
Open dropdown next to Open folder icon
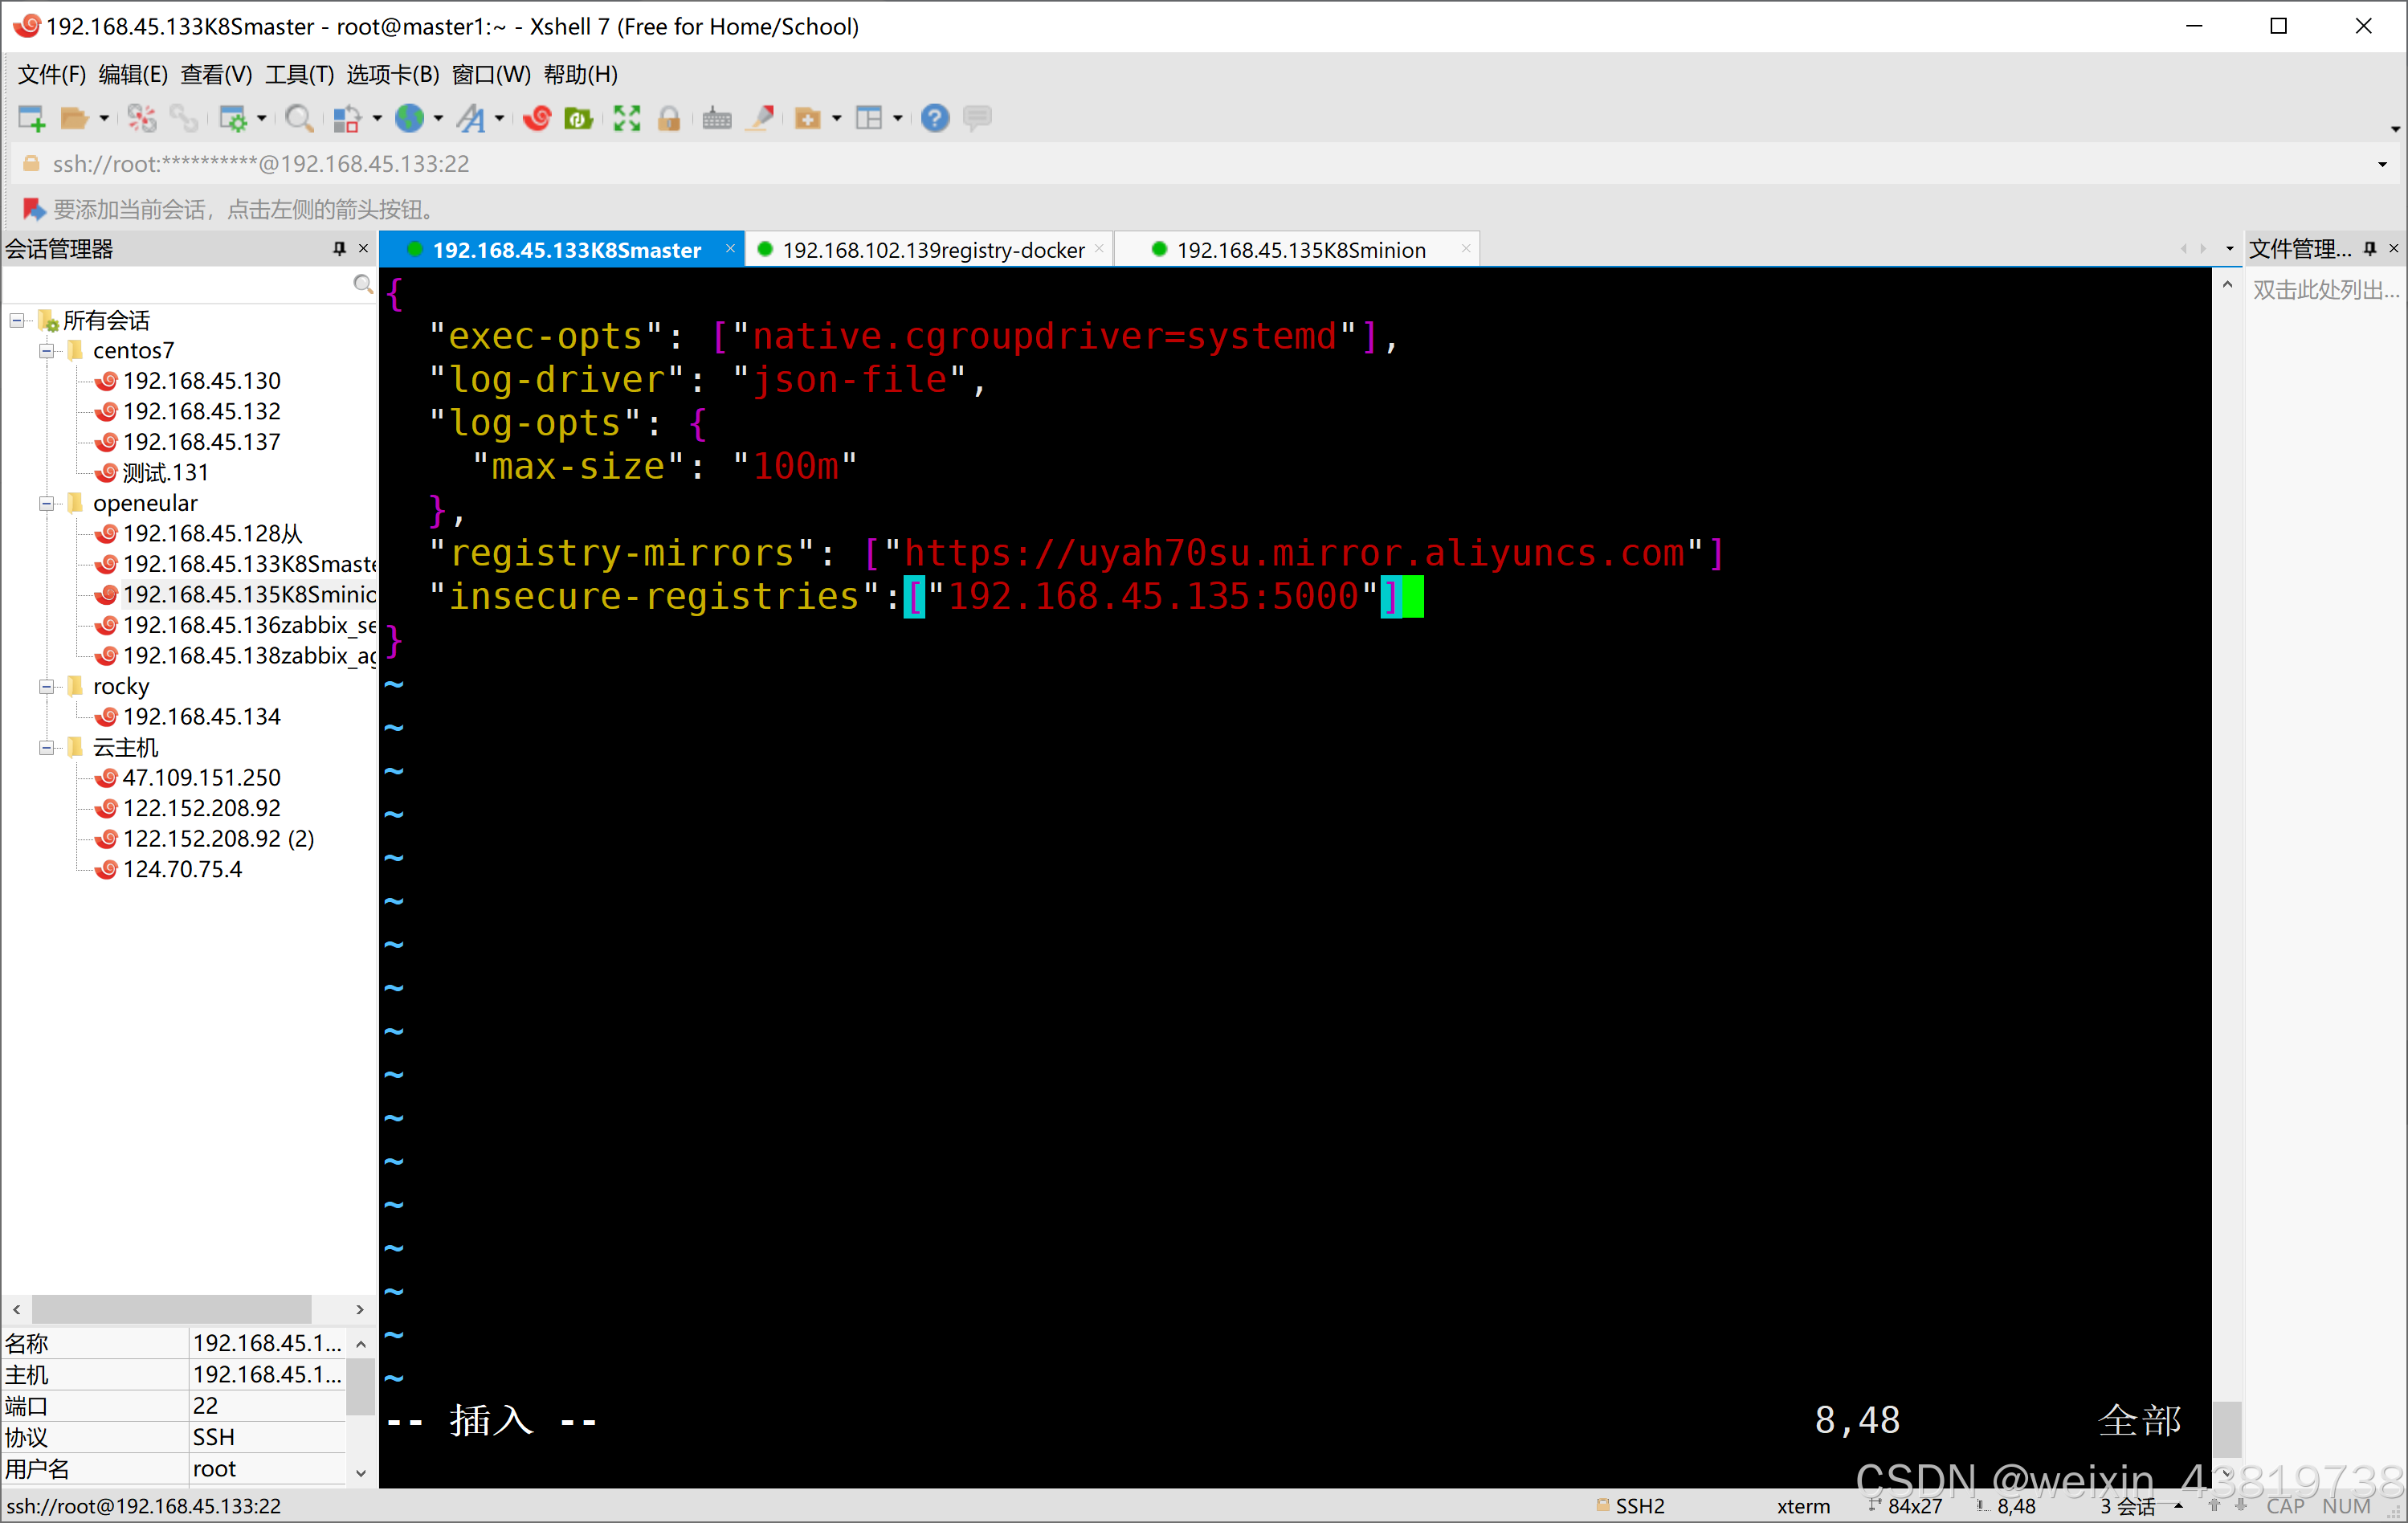click(x=103, y=118)
